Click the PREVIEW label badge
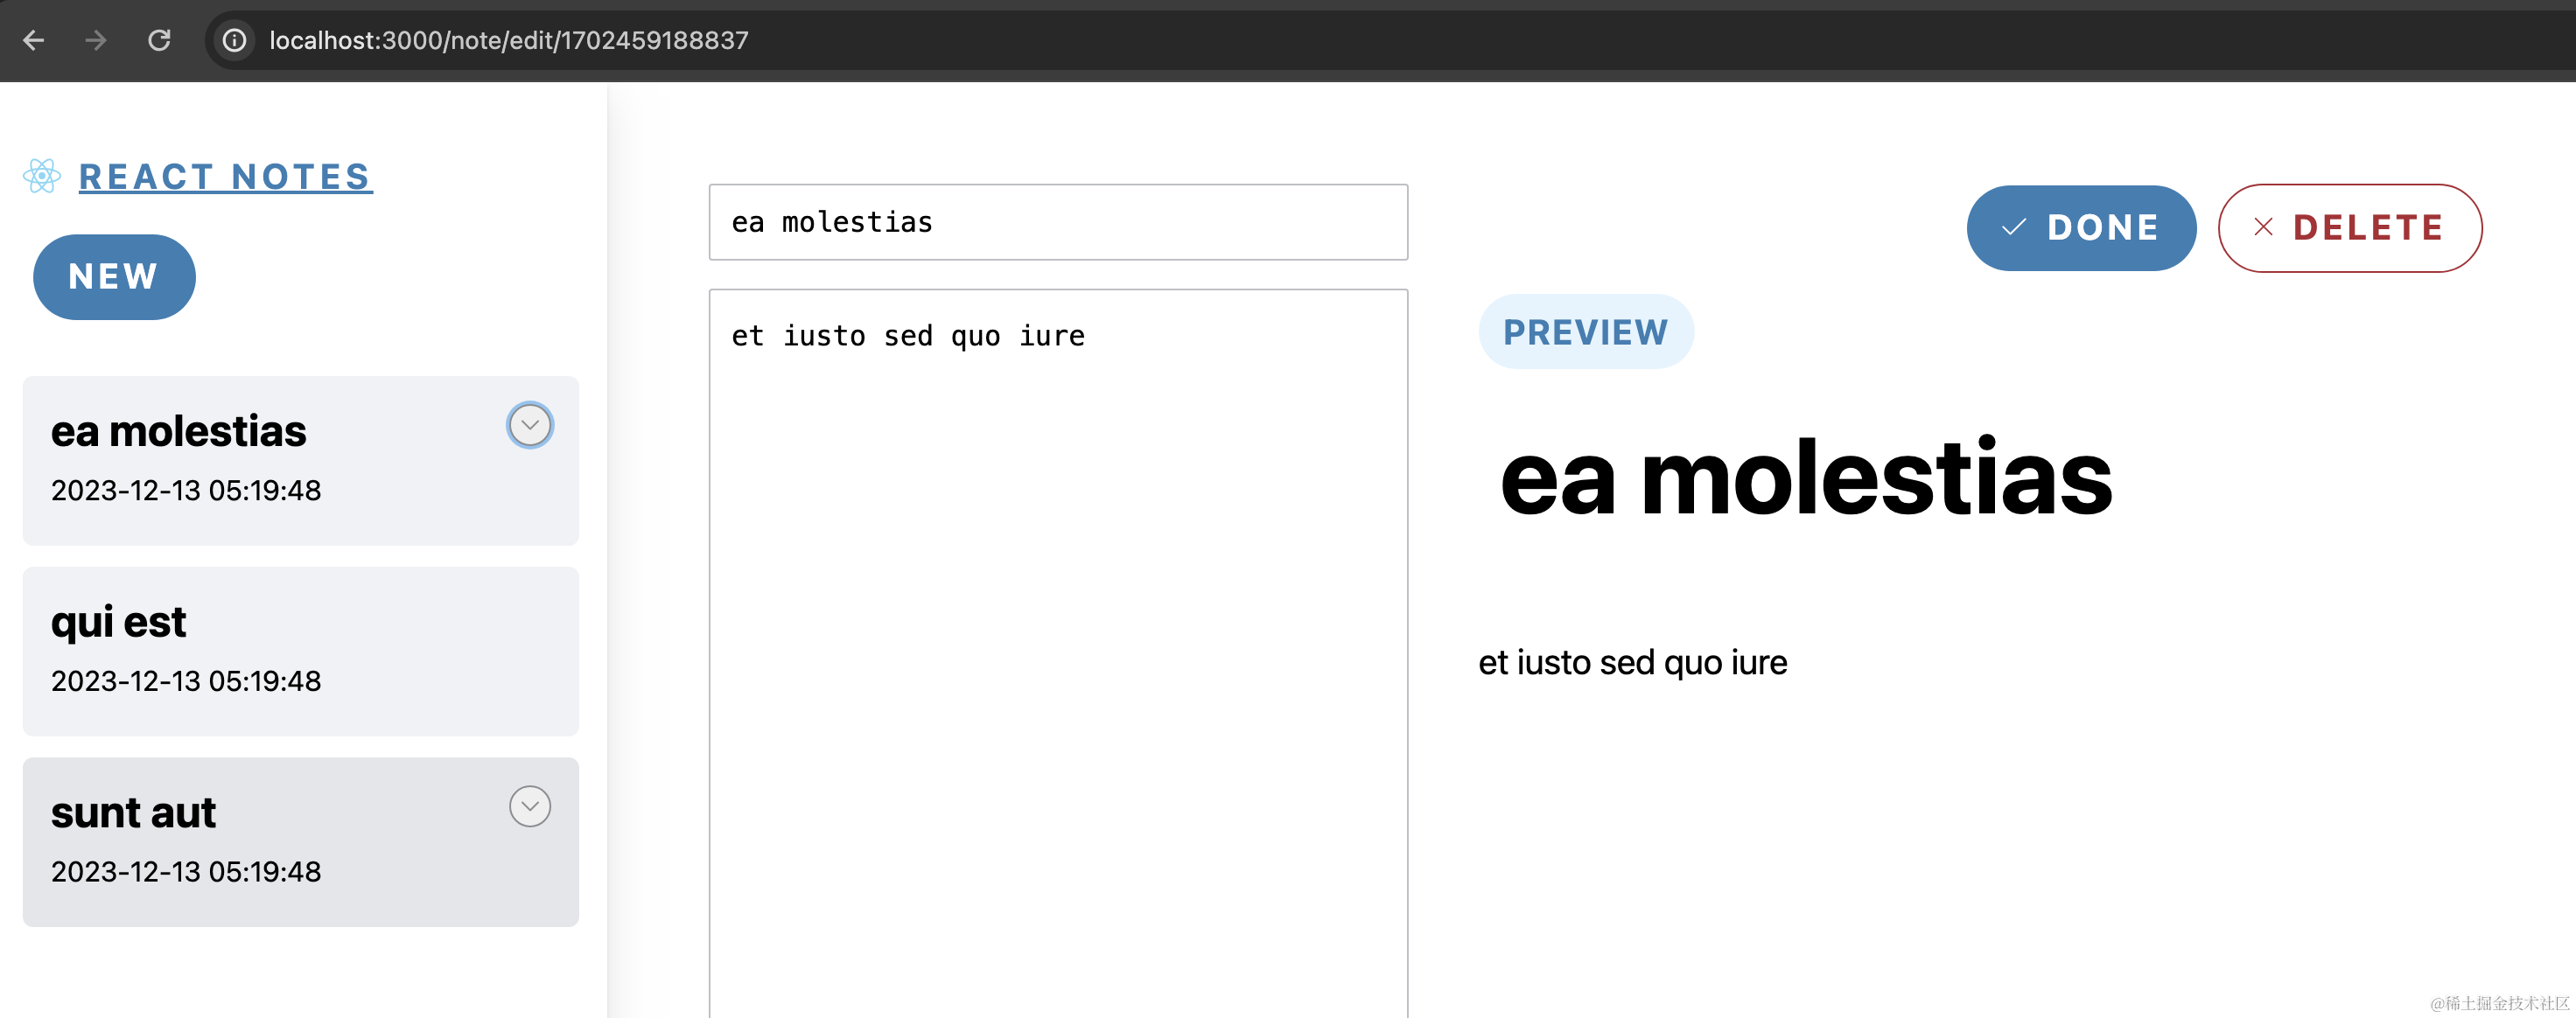 click(x=1585, y=332)
